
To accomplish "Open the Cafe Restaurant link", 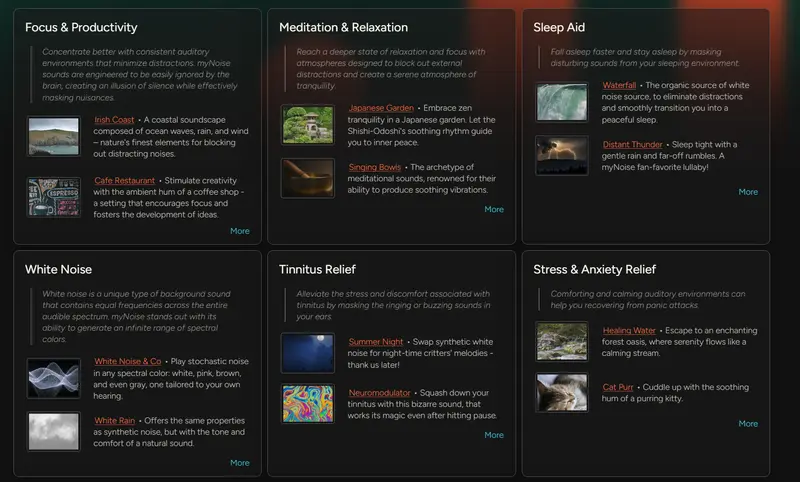I will [x=124, y=181].
